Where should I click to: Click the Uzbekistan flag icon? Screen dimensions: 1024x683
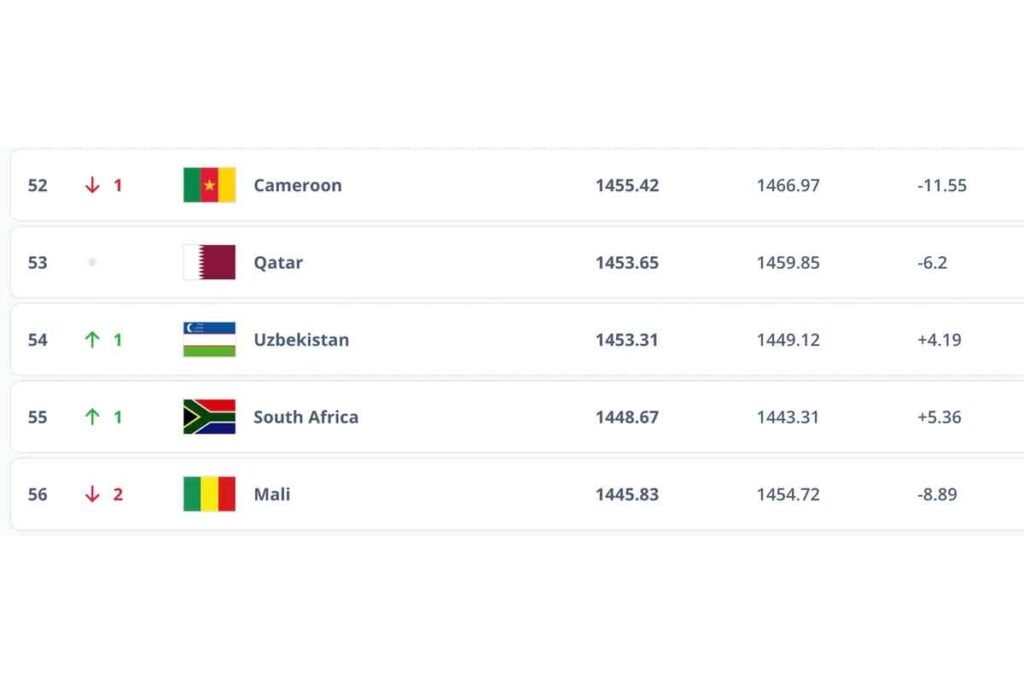pyautogui.click(x=209, y=340)
